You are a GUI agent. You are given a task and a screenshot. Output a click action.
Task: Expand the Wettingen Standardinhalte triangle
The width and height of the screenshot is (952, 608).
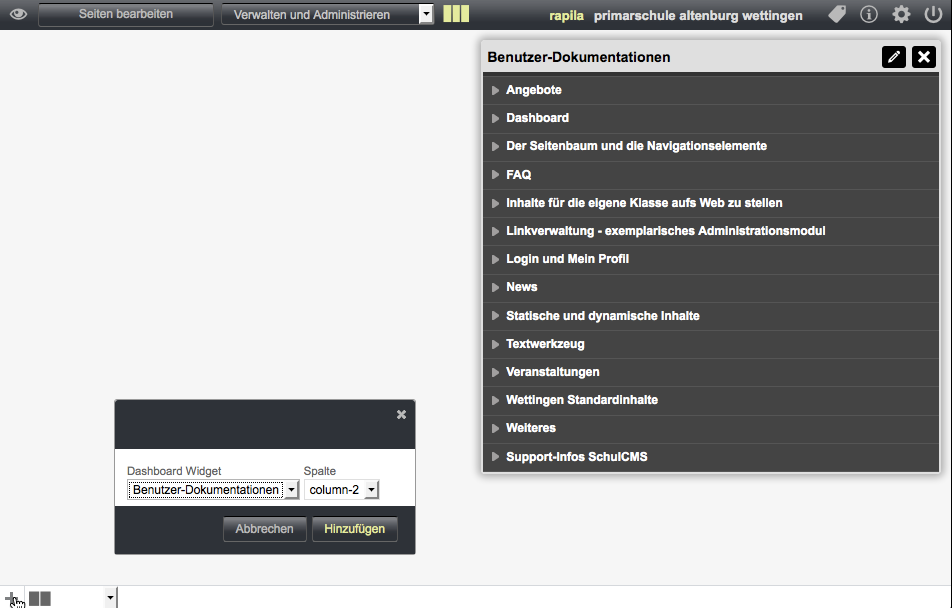pyautogui.click(x=495, y=400)
